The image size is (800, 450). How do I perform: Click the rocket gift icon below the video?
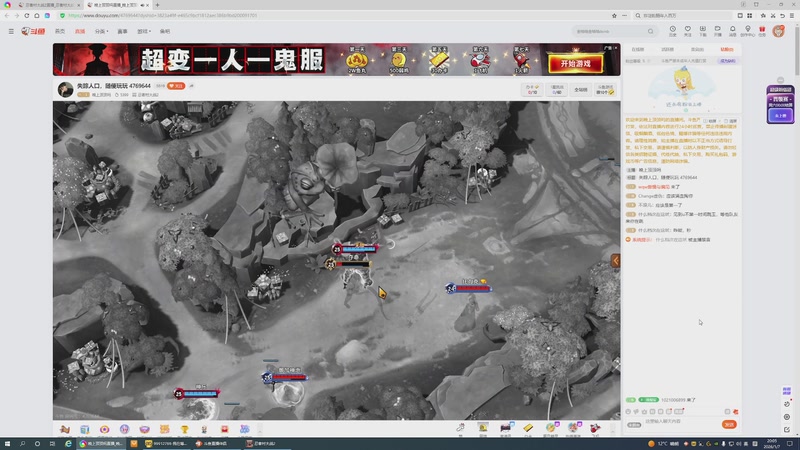(x=595, y=429)
